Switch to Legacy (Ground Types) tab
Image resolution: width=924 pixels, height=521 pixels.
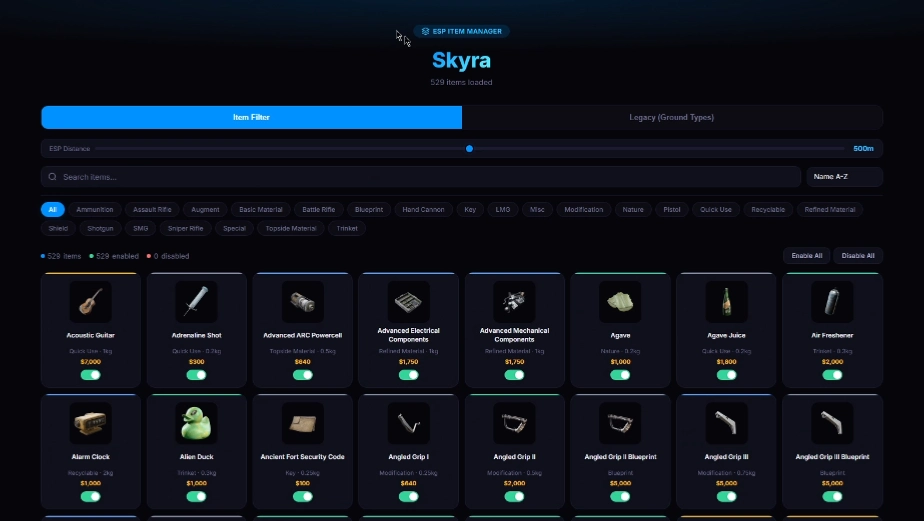672,117
